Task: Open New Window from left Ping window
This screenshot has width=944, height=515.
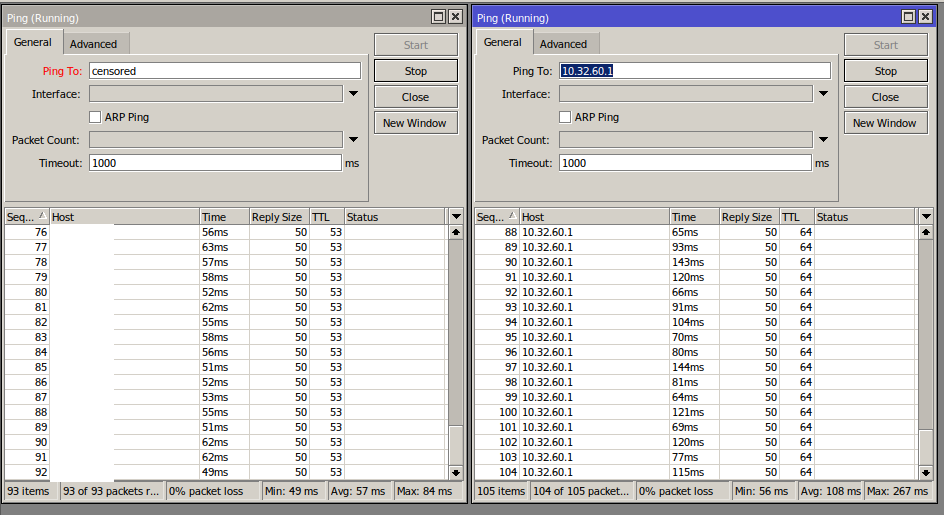Action: tap(415, 123)
